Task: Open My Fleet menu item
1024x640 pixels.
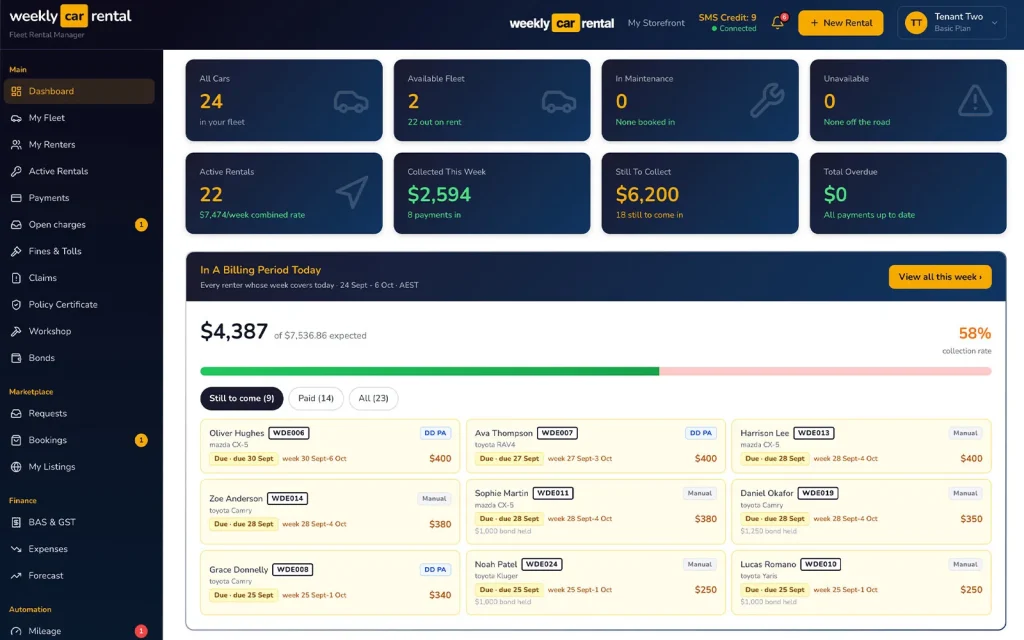Action: tap(79, 118)
